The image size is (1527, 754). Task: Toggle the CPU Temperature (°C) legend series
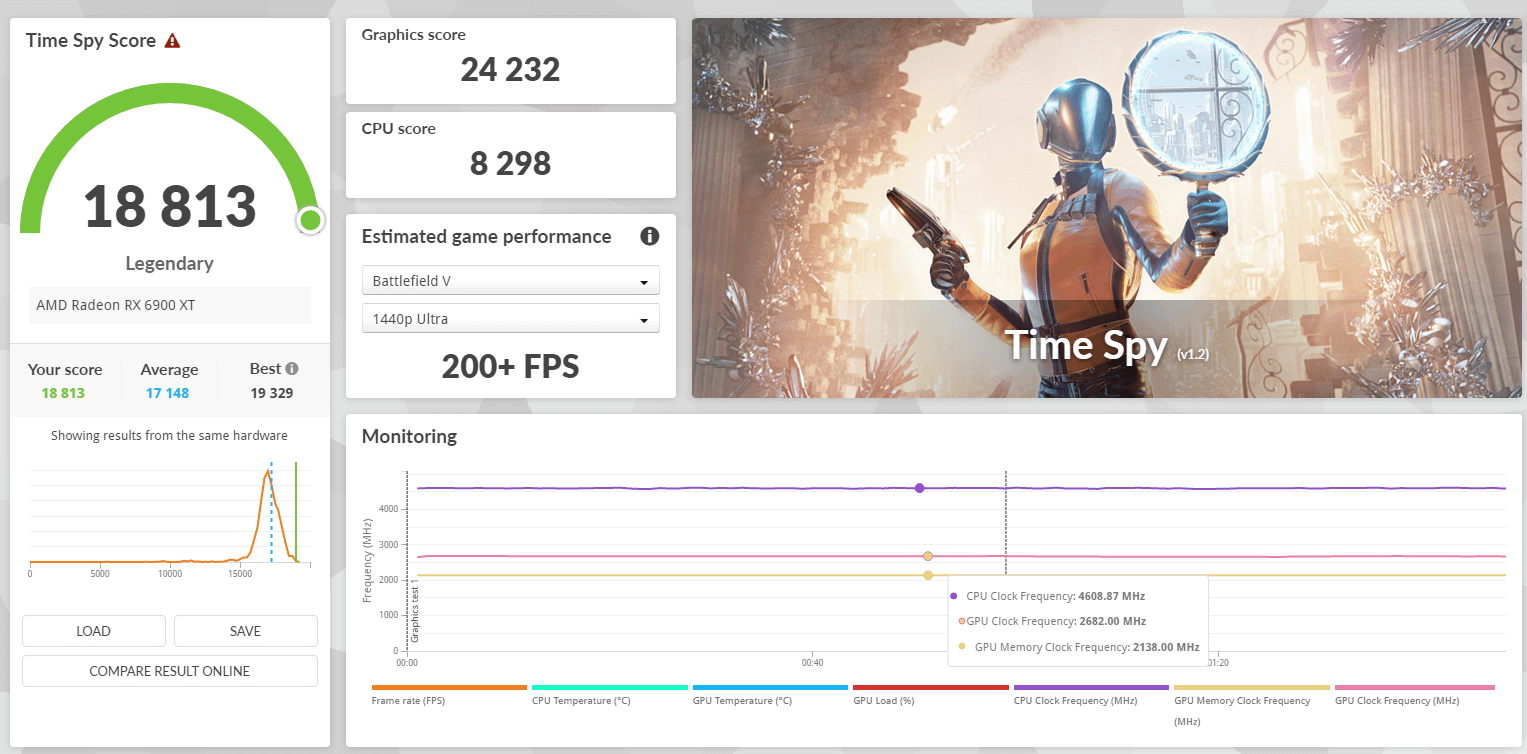coord(610,696)
